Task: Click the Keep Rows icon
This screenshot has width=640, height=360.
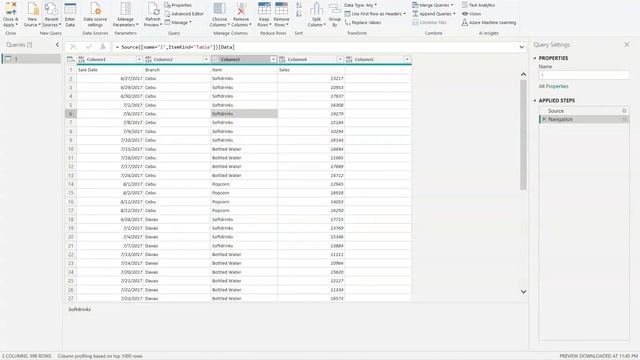Action: point(264,9)
